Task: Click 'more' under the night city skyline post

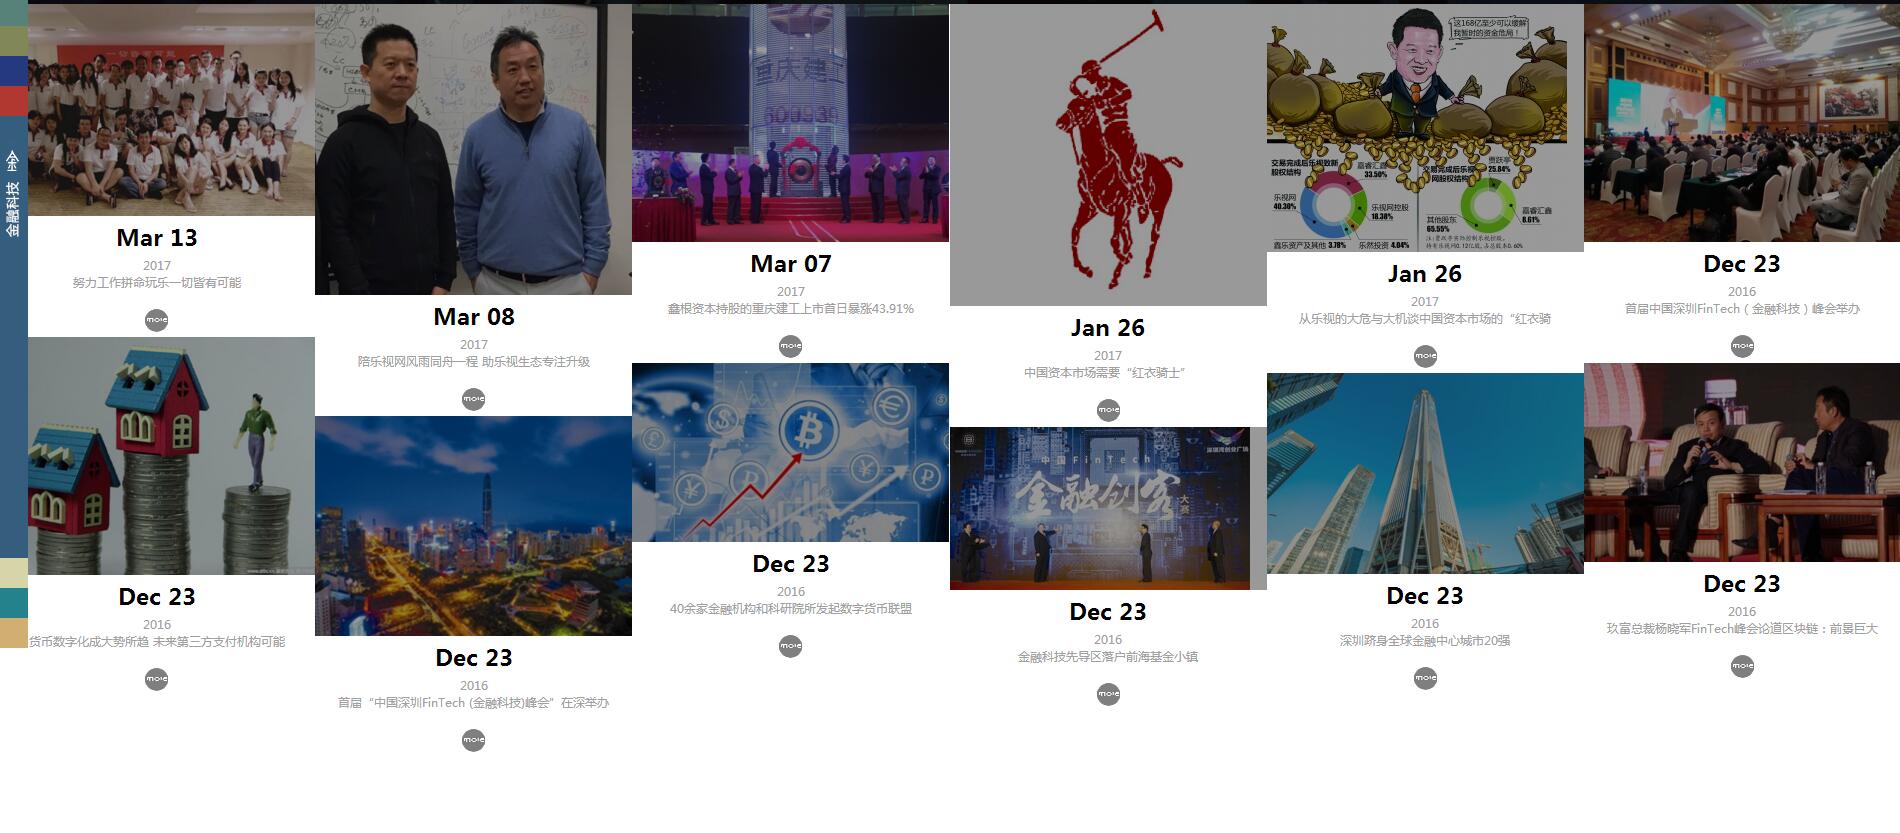Action: coord(473,740)
